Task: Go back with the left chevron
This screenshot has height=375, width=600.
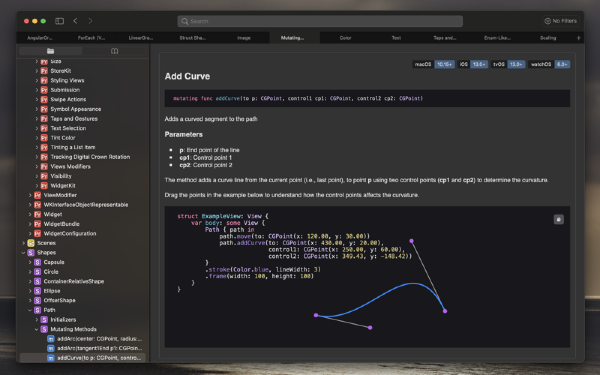Action: tap(75, 21)
